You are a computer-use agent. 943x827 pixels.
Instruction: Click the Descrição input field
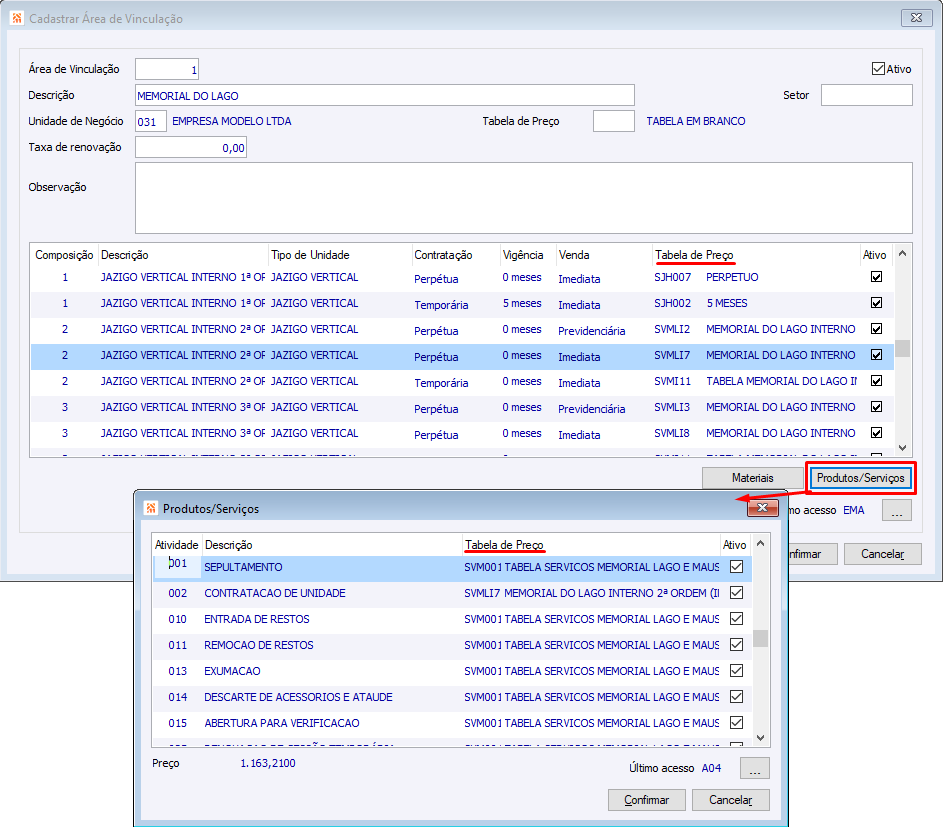pyautogui.click(x=384, y=95)
